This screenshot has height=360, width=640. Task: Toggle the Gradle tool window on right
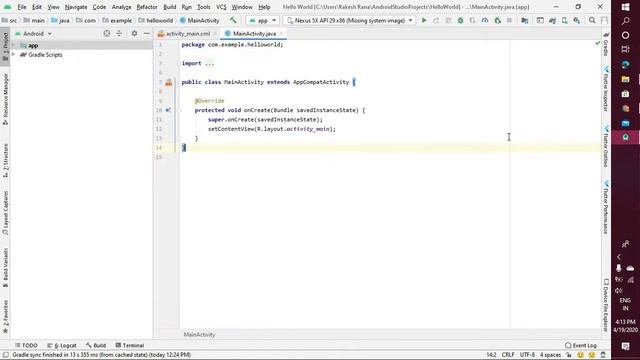606,45
